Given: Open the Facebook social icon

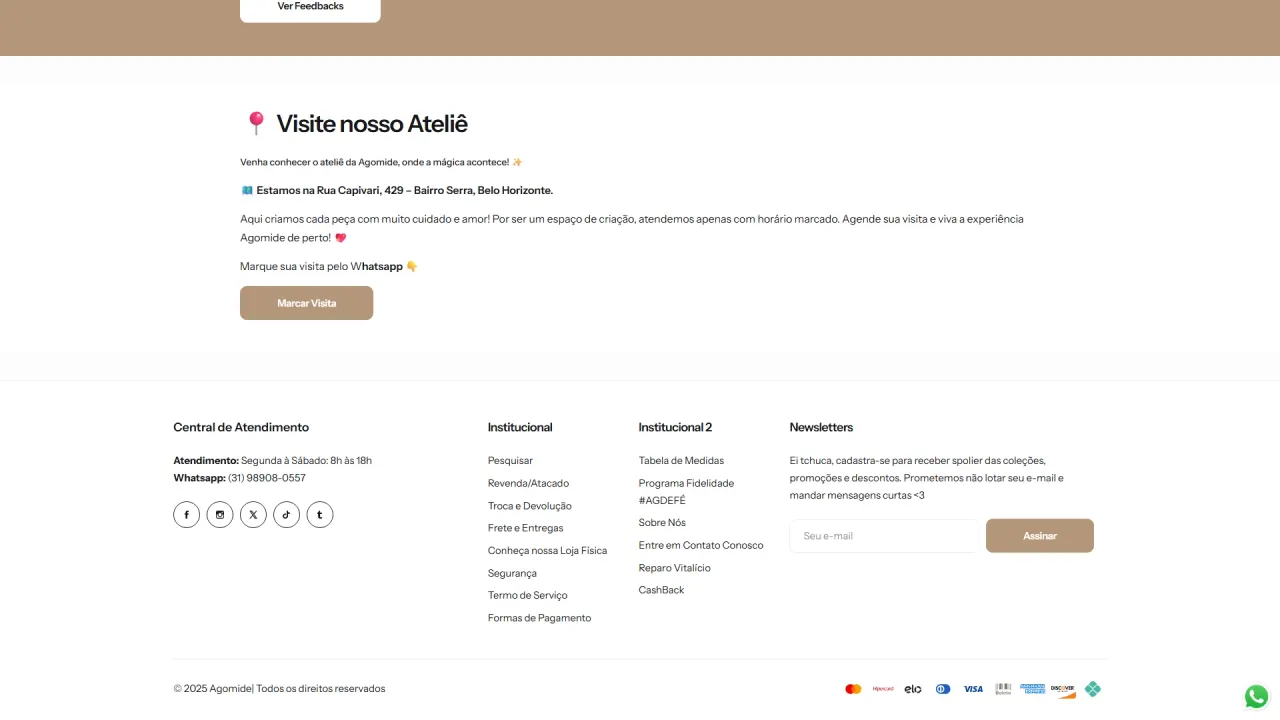Looking at the screenshot, I should click(x=186, y=515).
